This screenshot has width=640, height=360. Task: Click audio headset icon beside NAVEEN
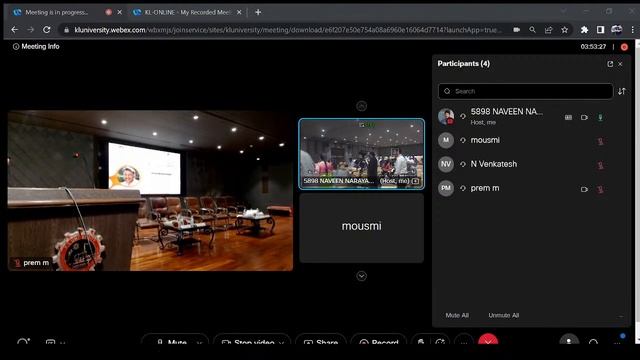463,116
